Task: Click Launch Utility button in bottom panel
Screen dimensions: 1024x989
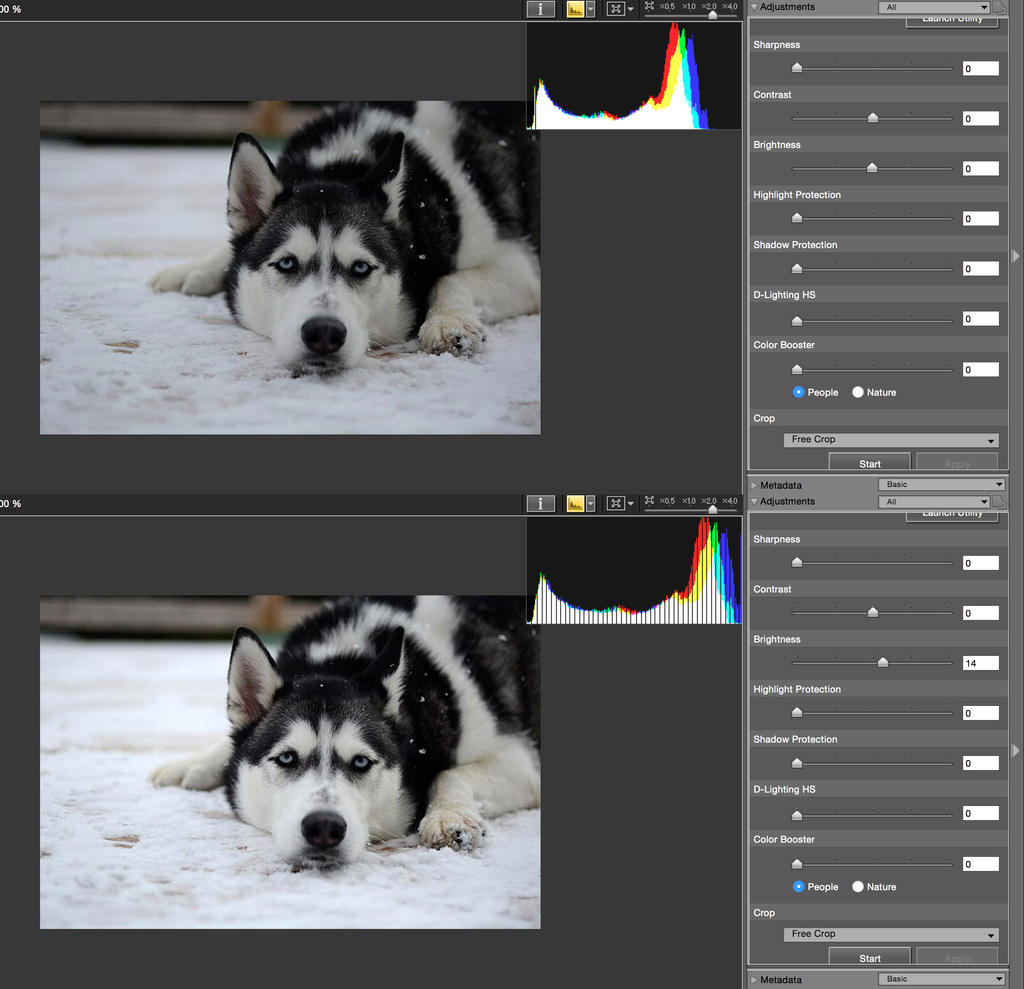Action: click(951, 515)
